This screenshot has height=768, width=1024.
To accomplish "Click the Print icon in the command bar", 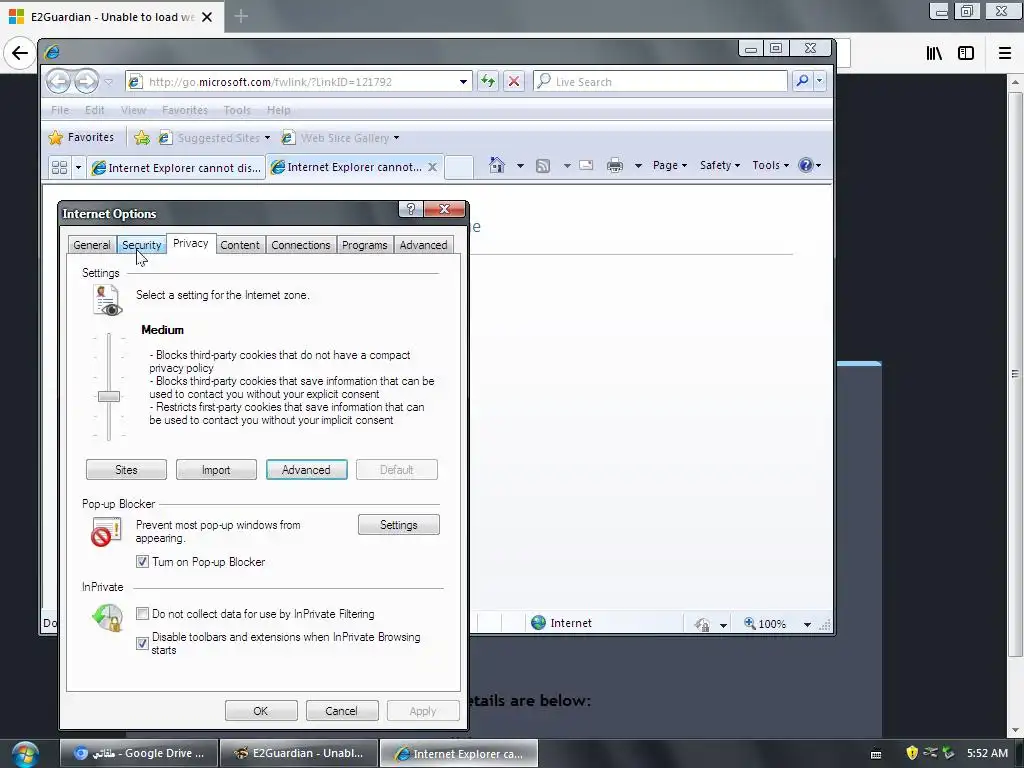I will [x=615, y=165].
